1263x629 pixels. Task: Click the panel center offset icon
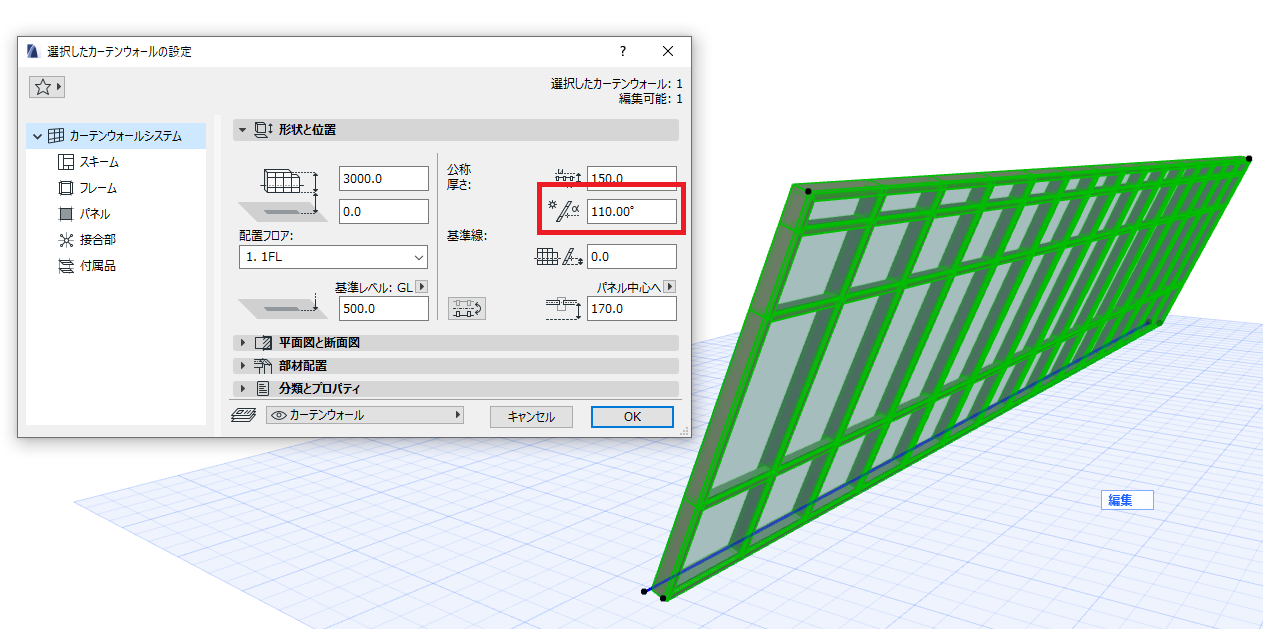(x=565, y=308)
